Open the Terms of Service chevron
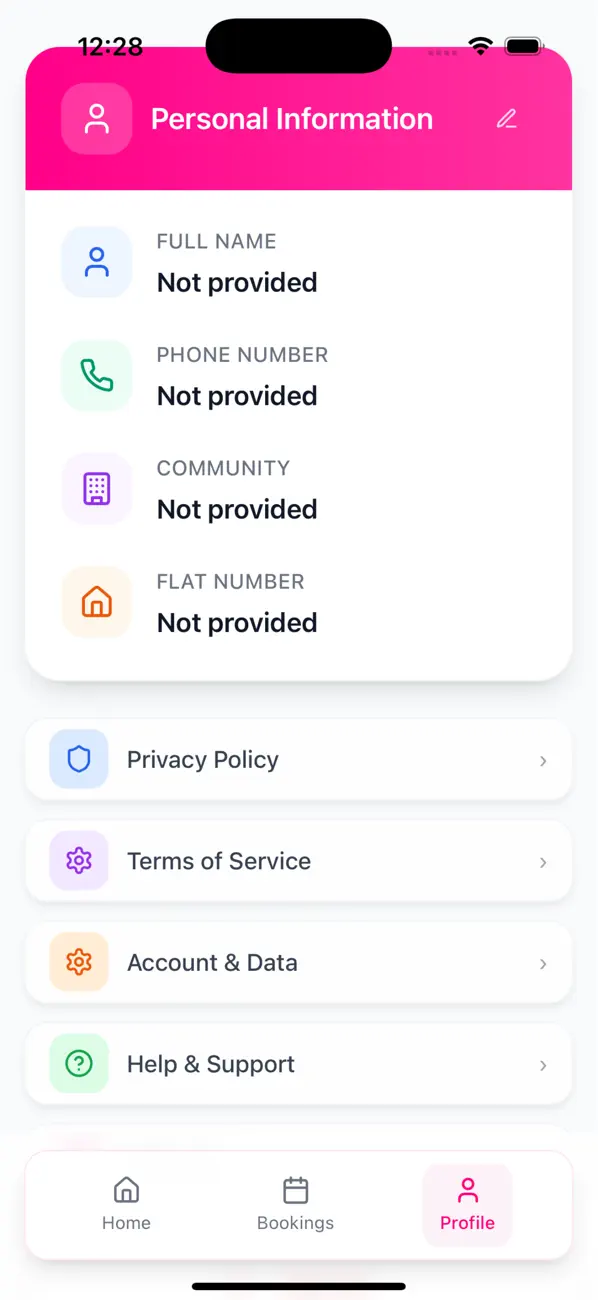598x1300 pixels. click(x=543, y=862)
